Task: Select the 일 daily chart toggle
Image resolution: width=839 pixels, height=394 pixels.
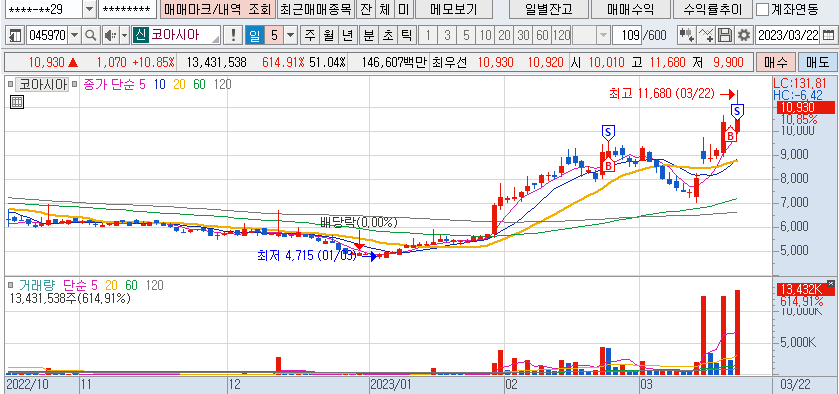Action: pos(255,36)
